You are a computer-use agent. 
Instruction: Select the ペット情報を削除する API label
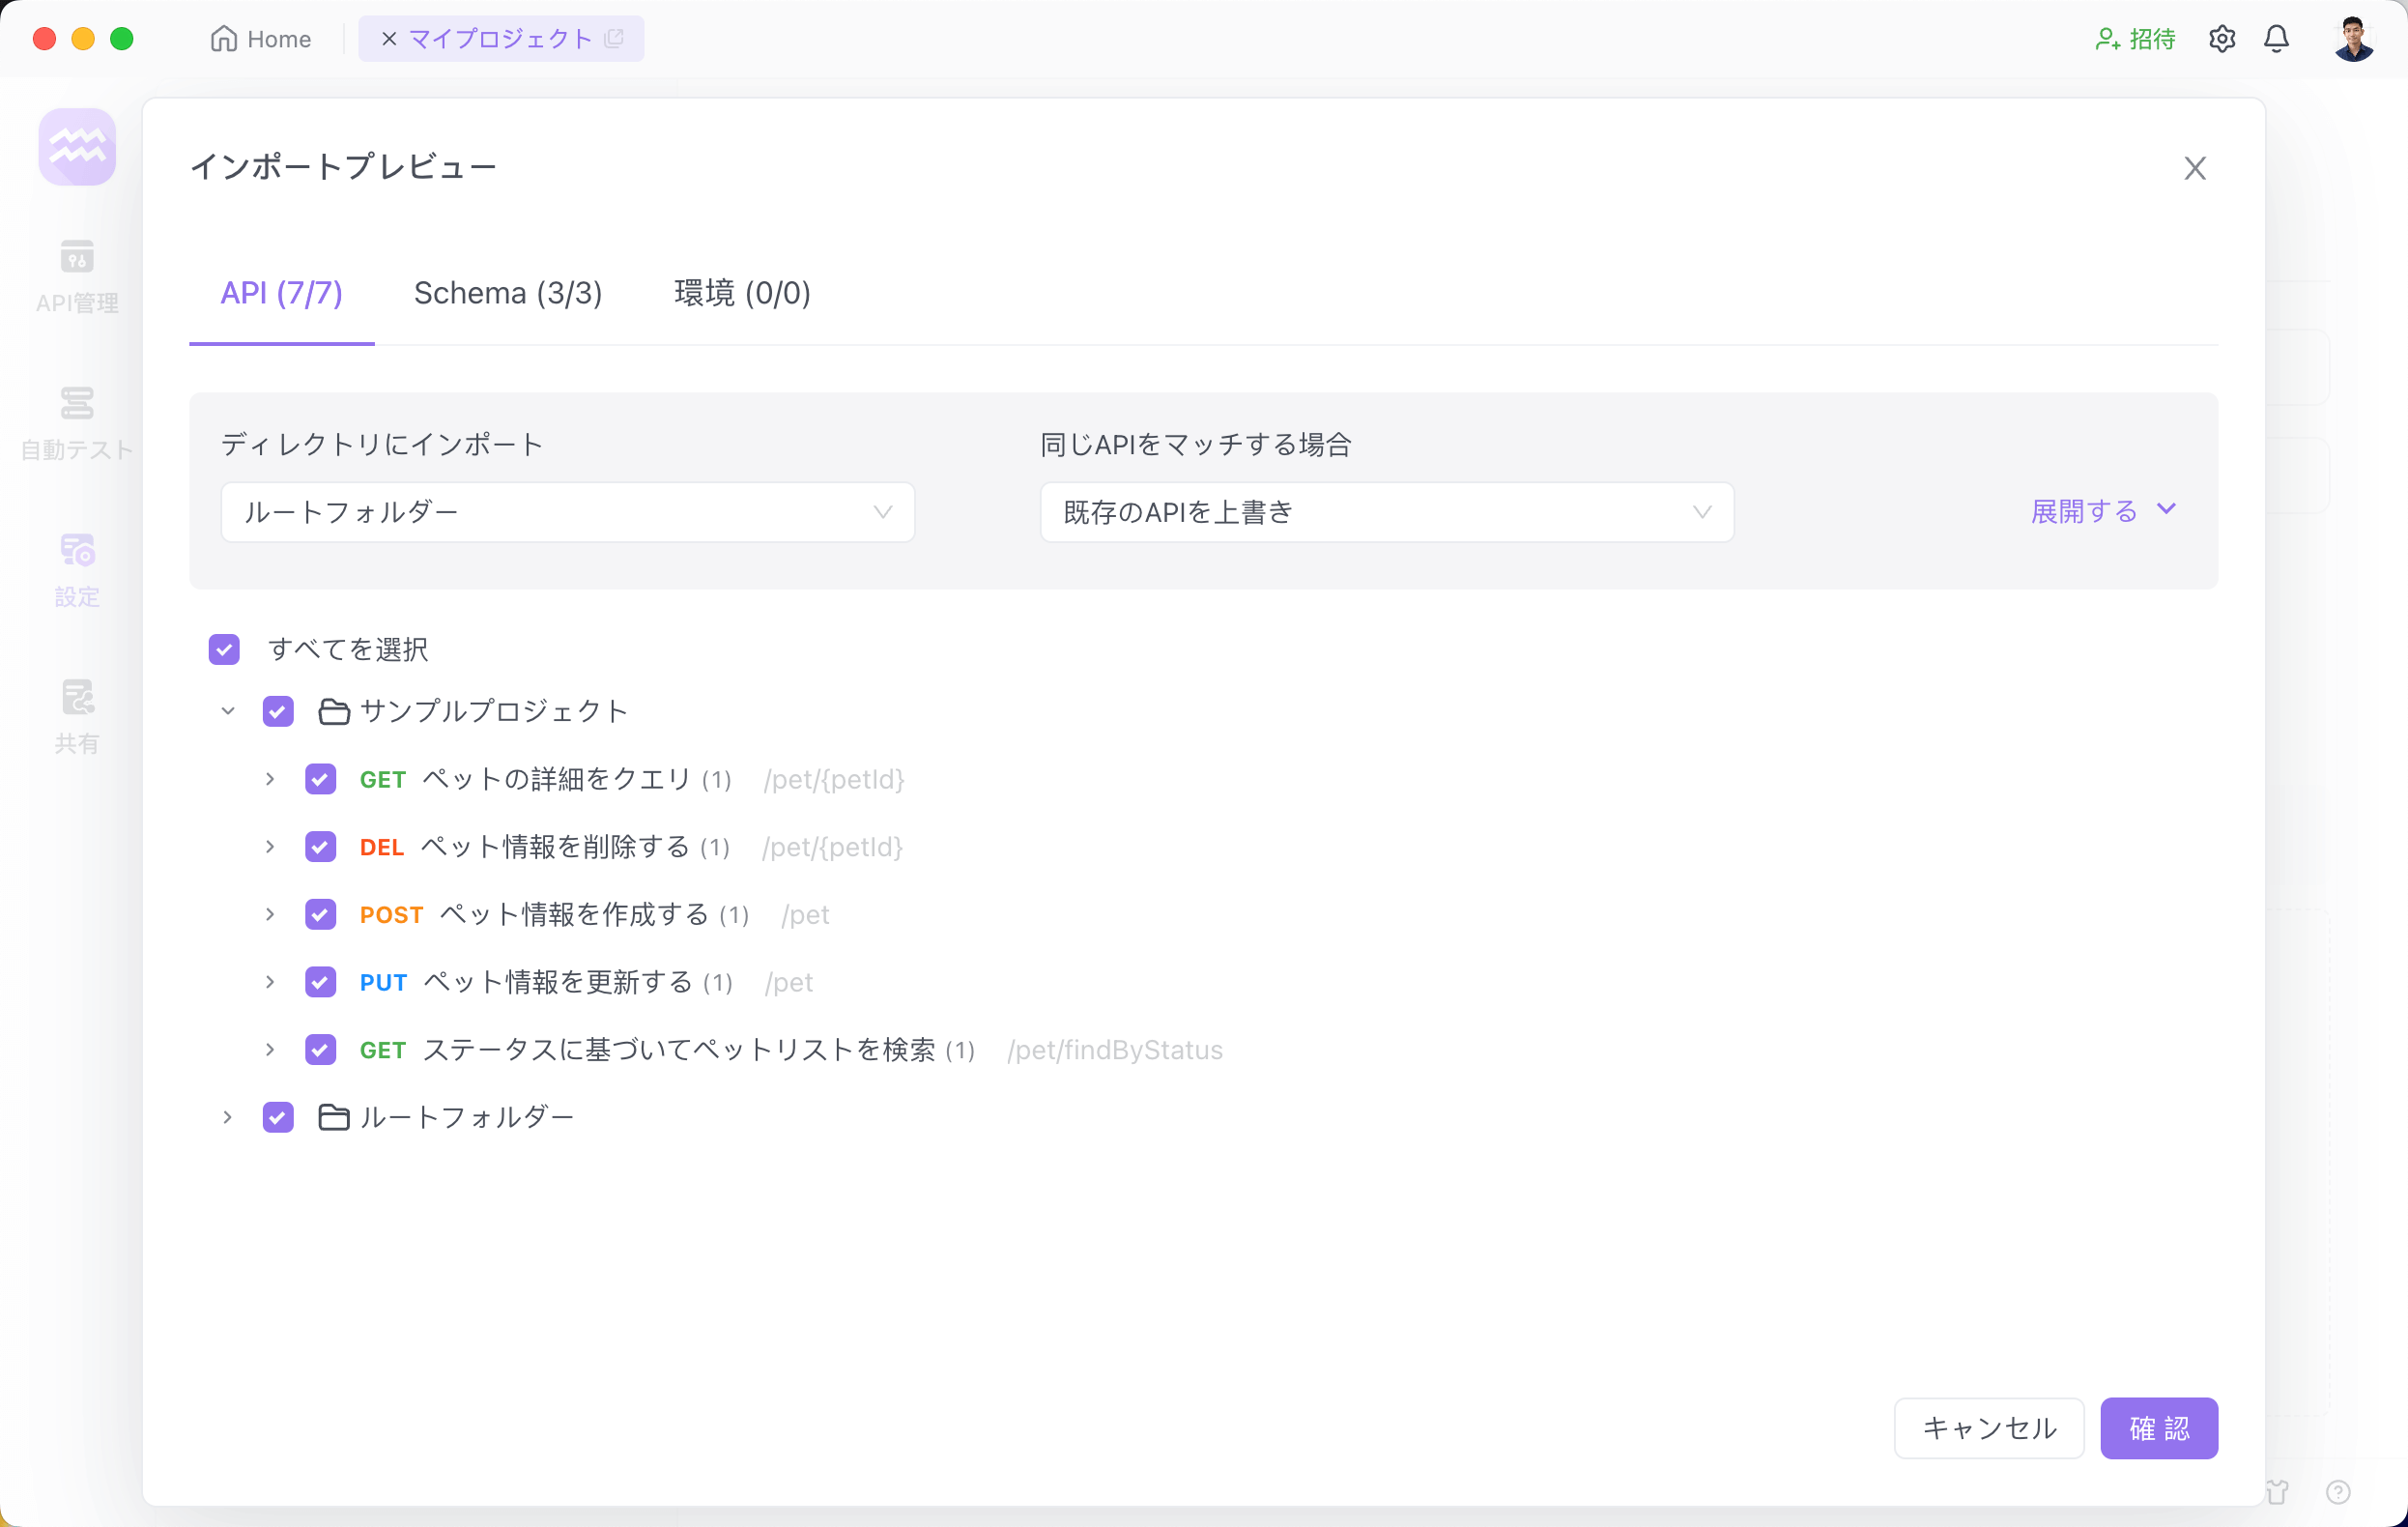pyautogui.click(x=556, y=847)
